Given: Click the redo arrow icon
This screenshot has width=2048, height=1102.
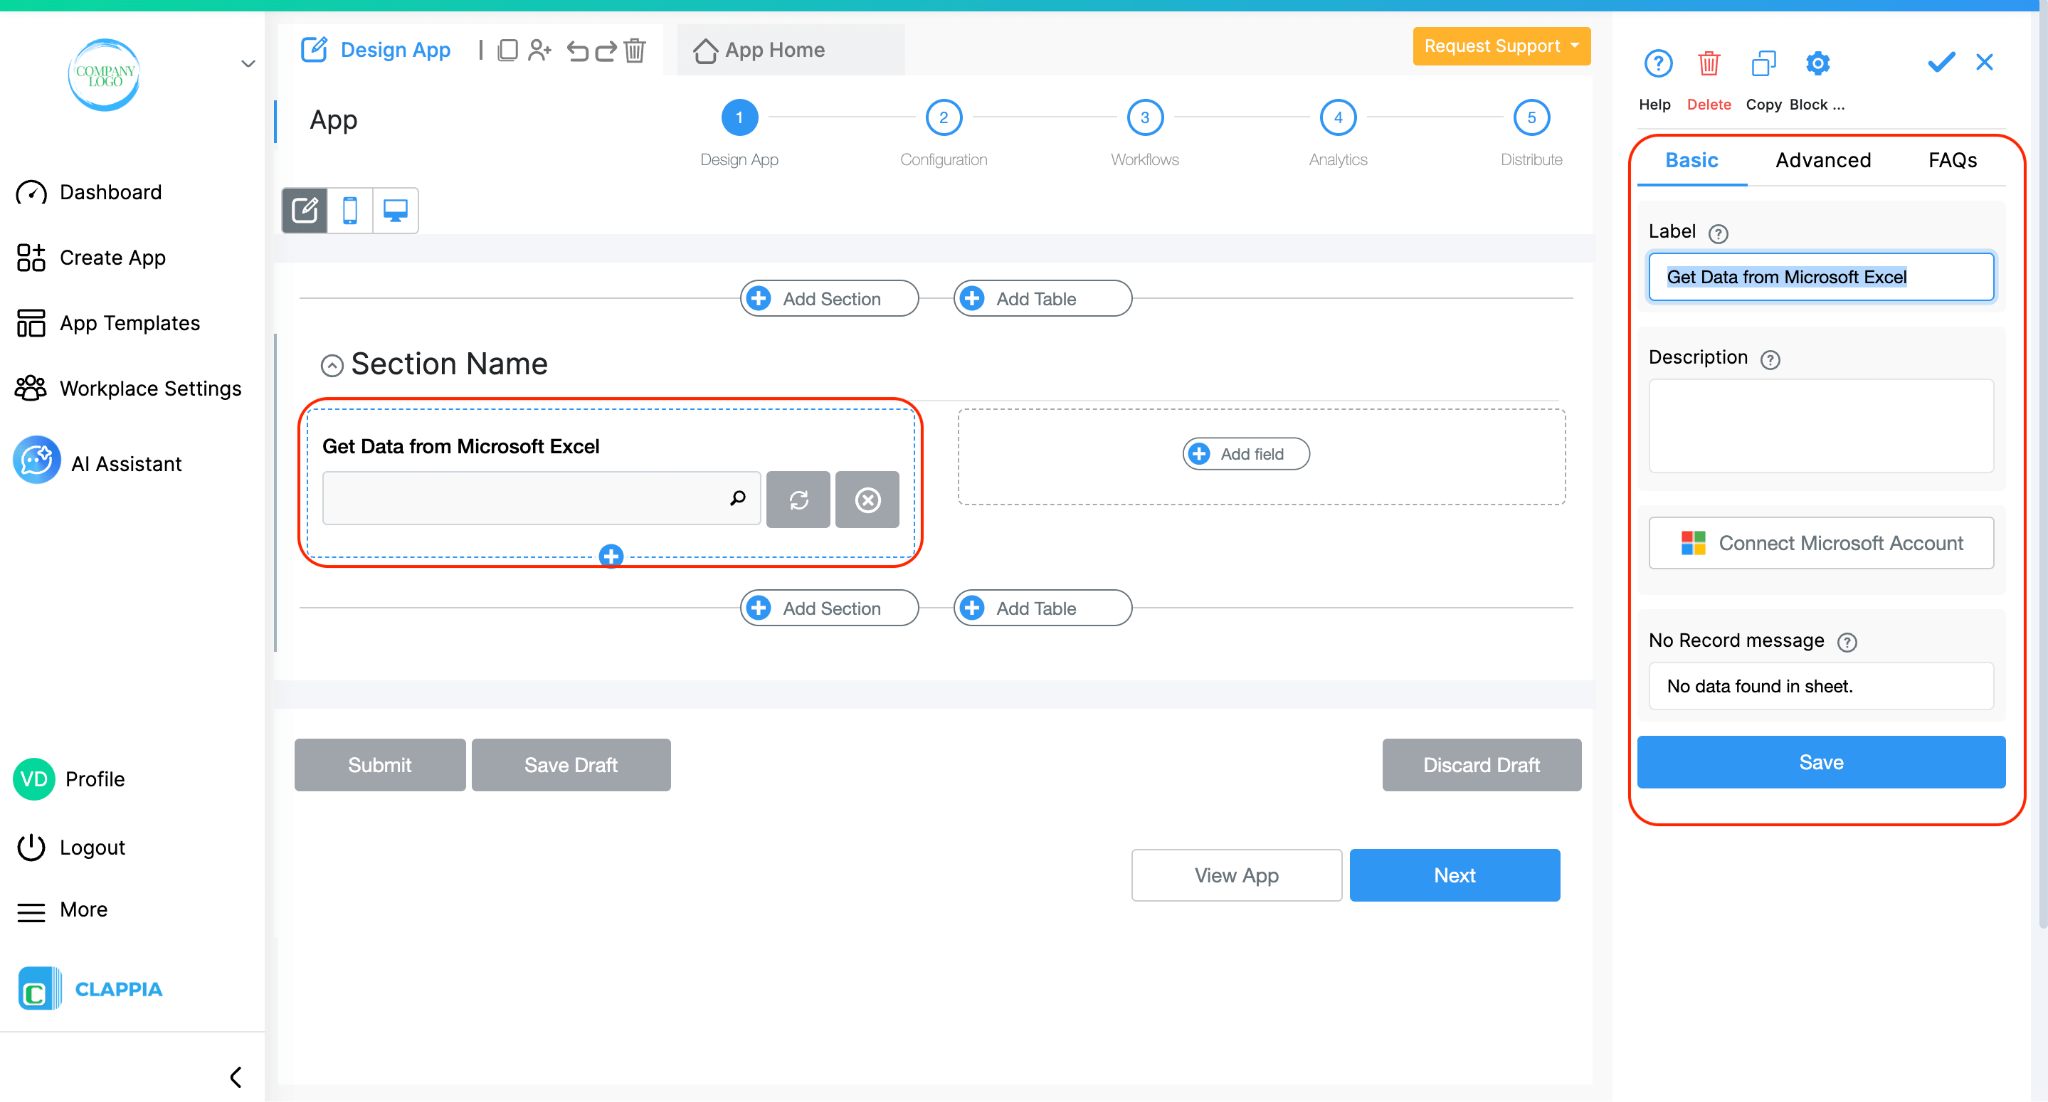Looking at the screenshot, I should 606,50.
